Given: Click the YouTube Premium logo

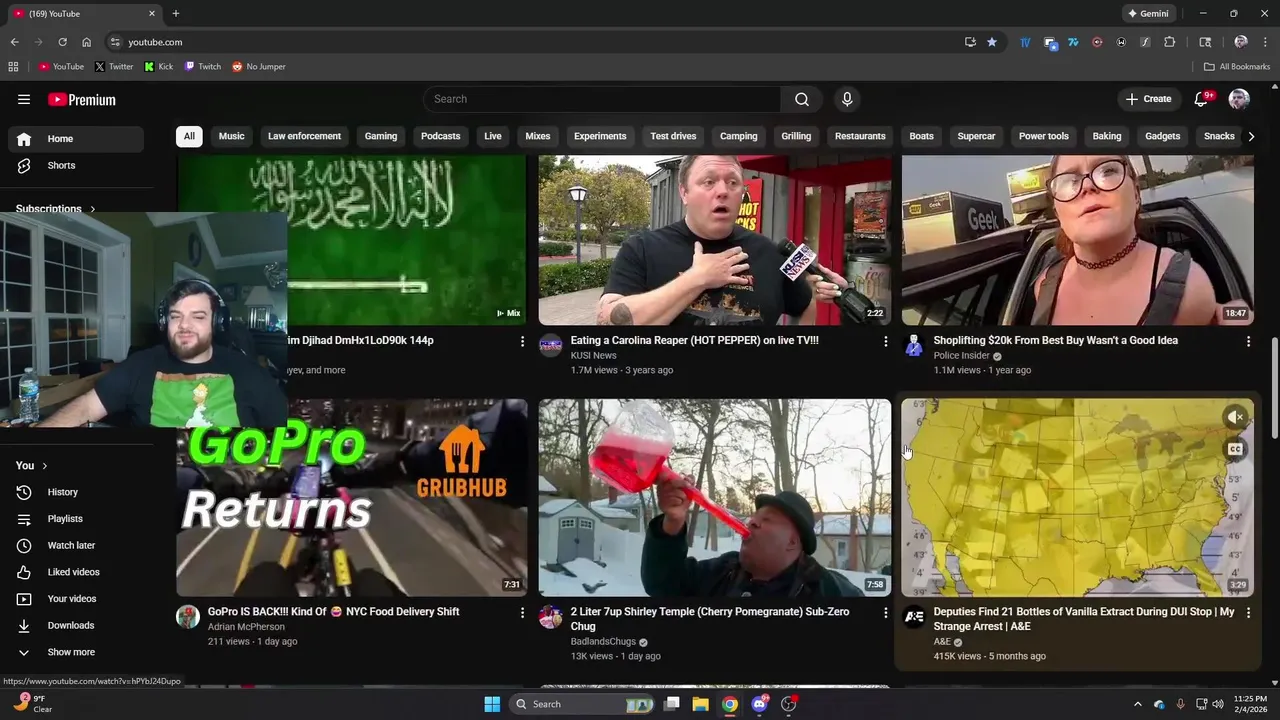Looking at the screenshot, I should click(x=82, y=99).
